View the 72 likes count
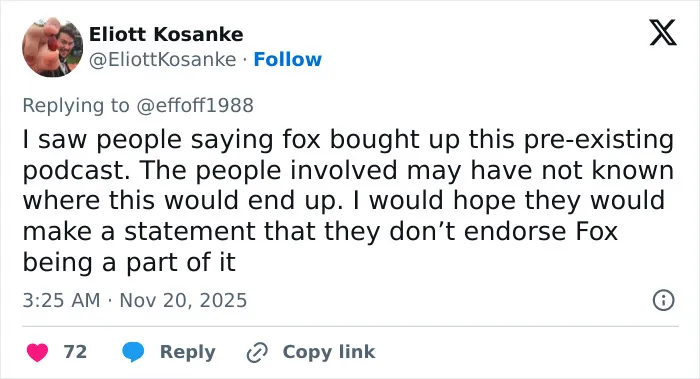The width and height of the screenshot is (700, 379). tap(75, 352)
